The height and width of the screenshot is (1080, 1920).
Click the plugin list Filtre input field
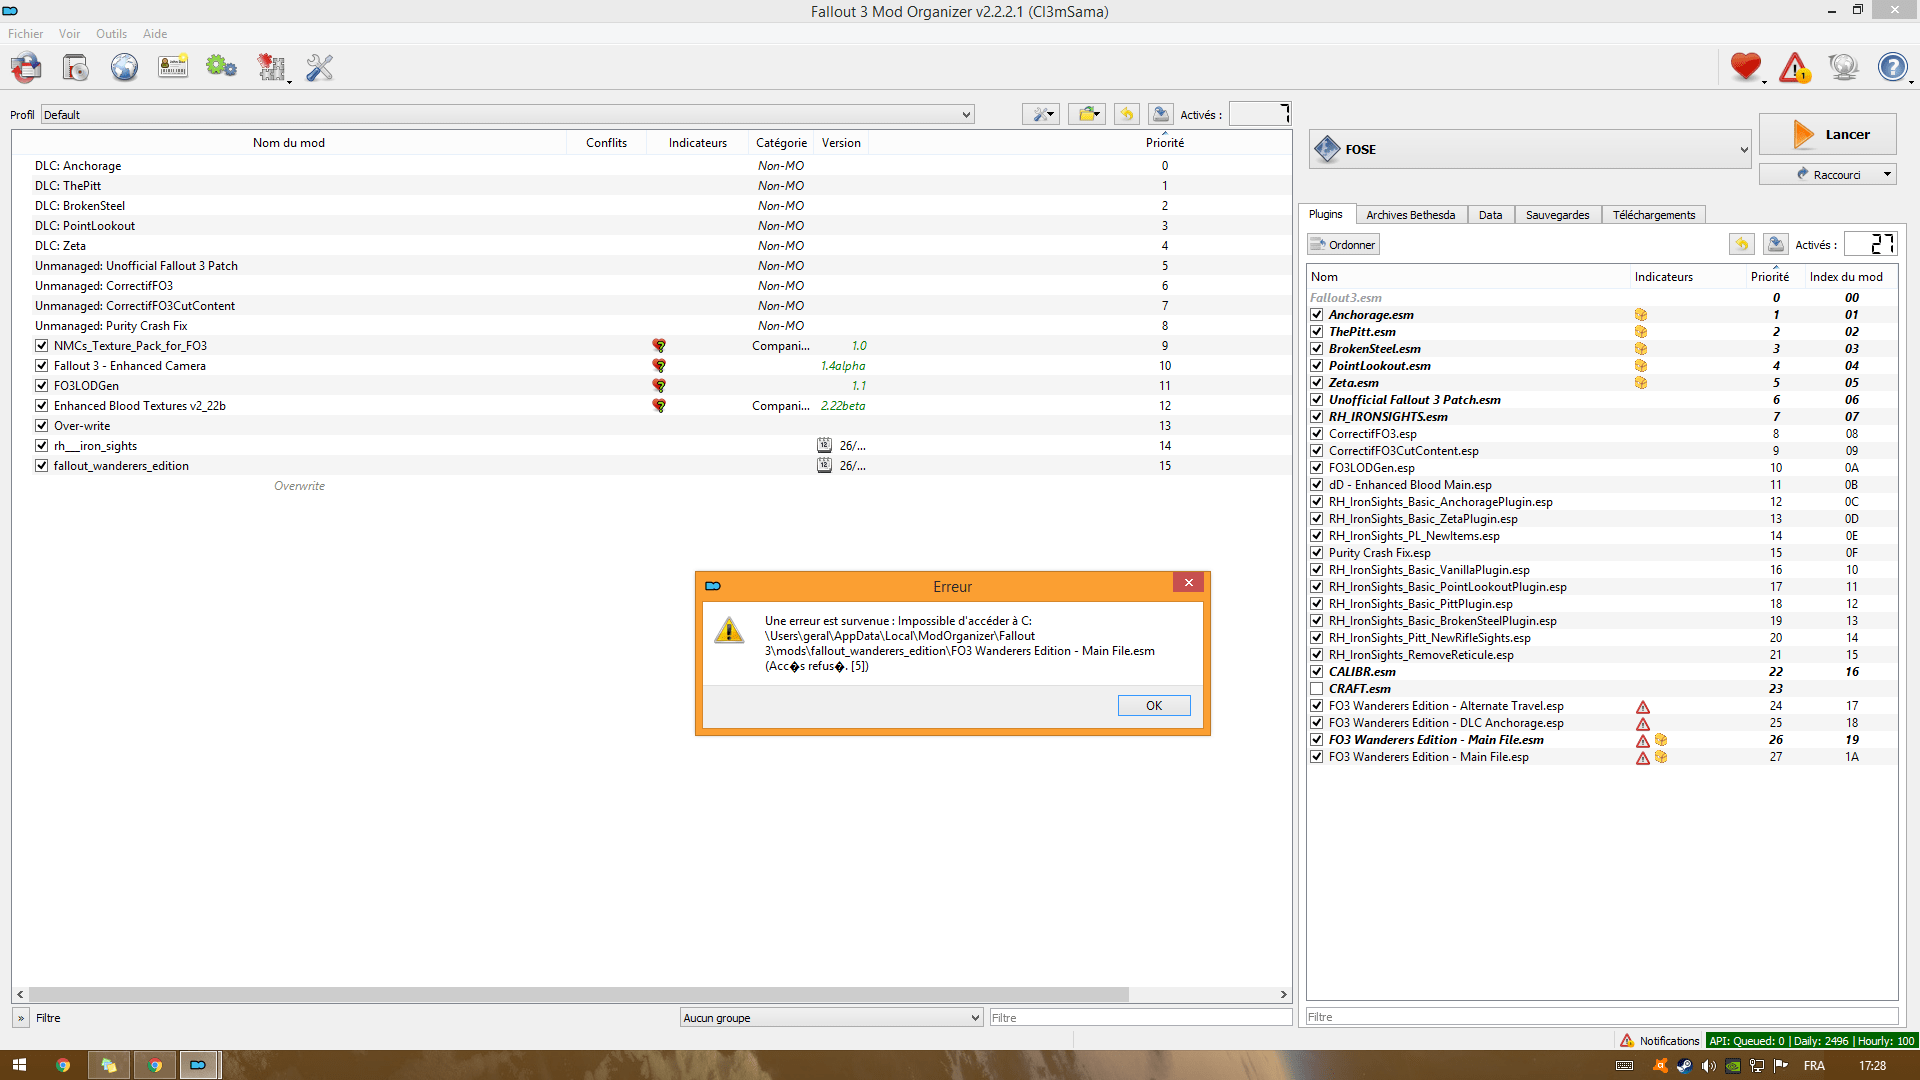tap(1602, 1017)
